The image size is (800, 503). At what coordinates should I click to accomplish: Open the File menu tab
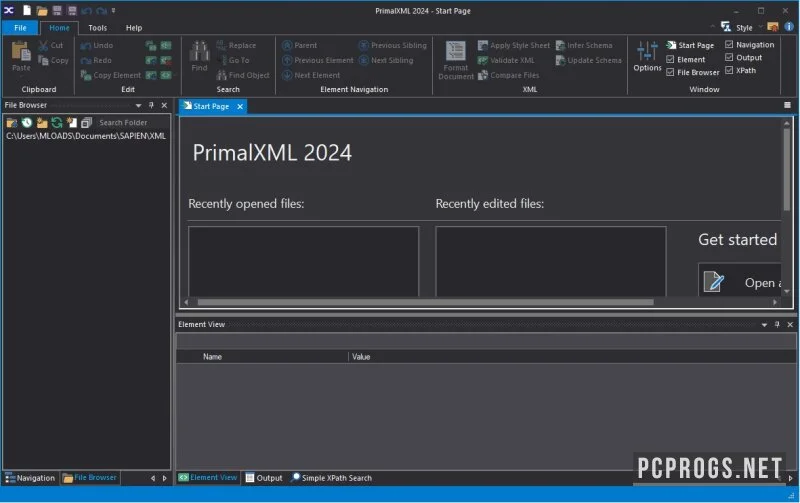tap(20, 28)
